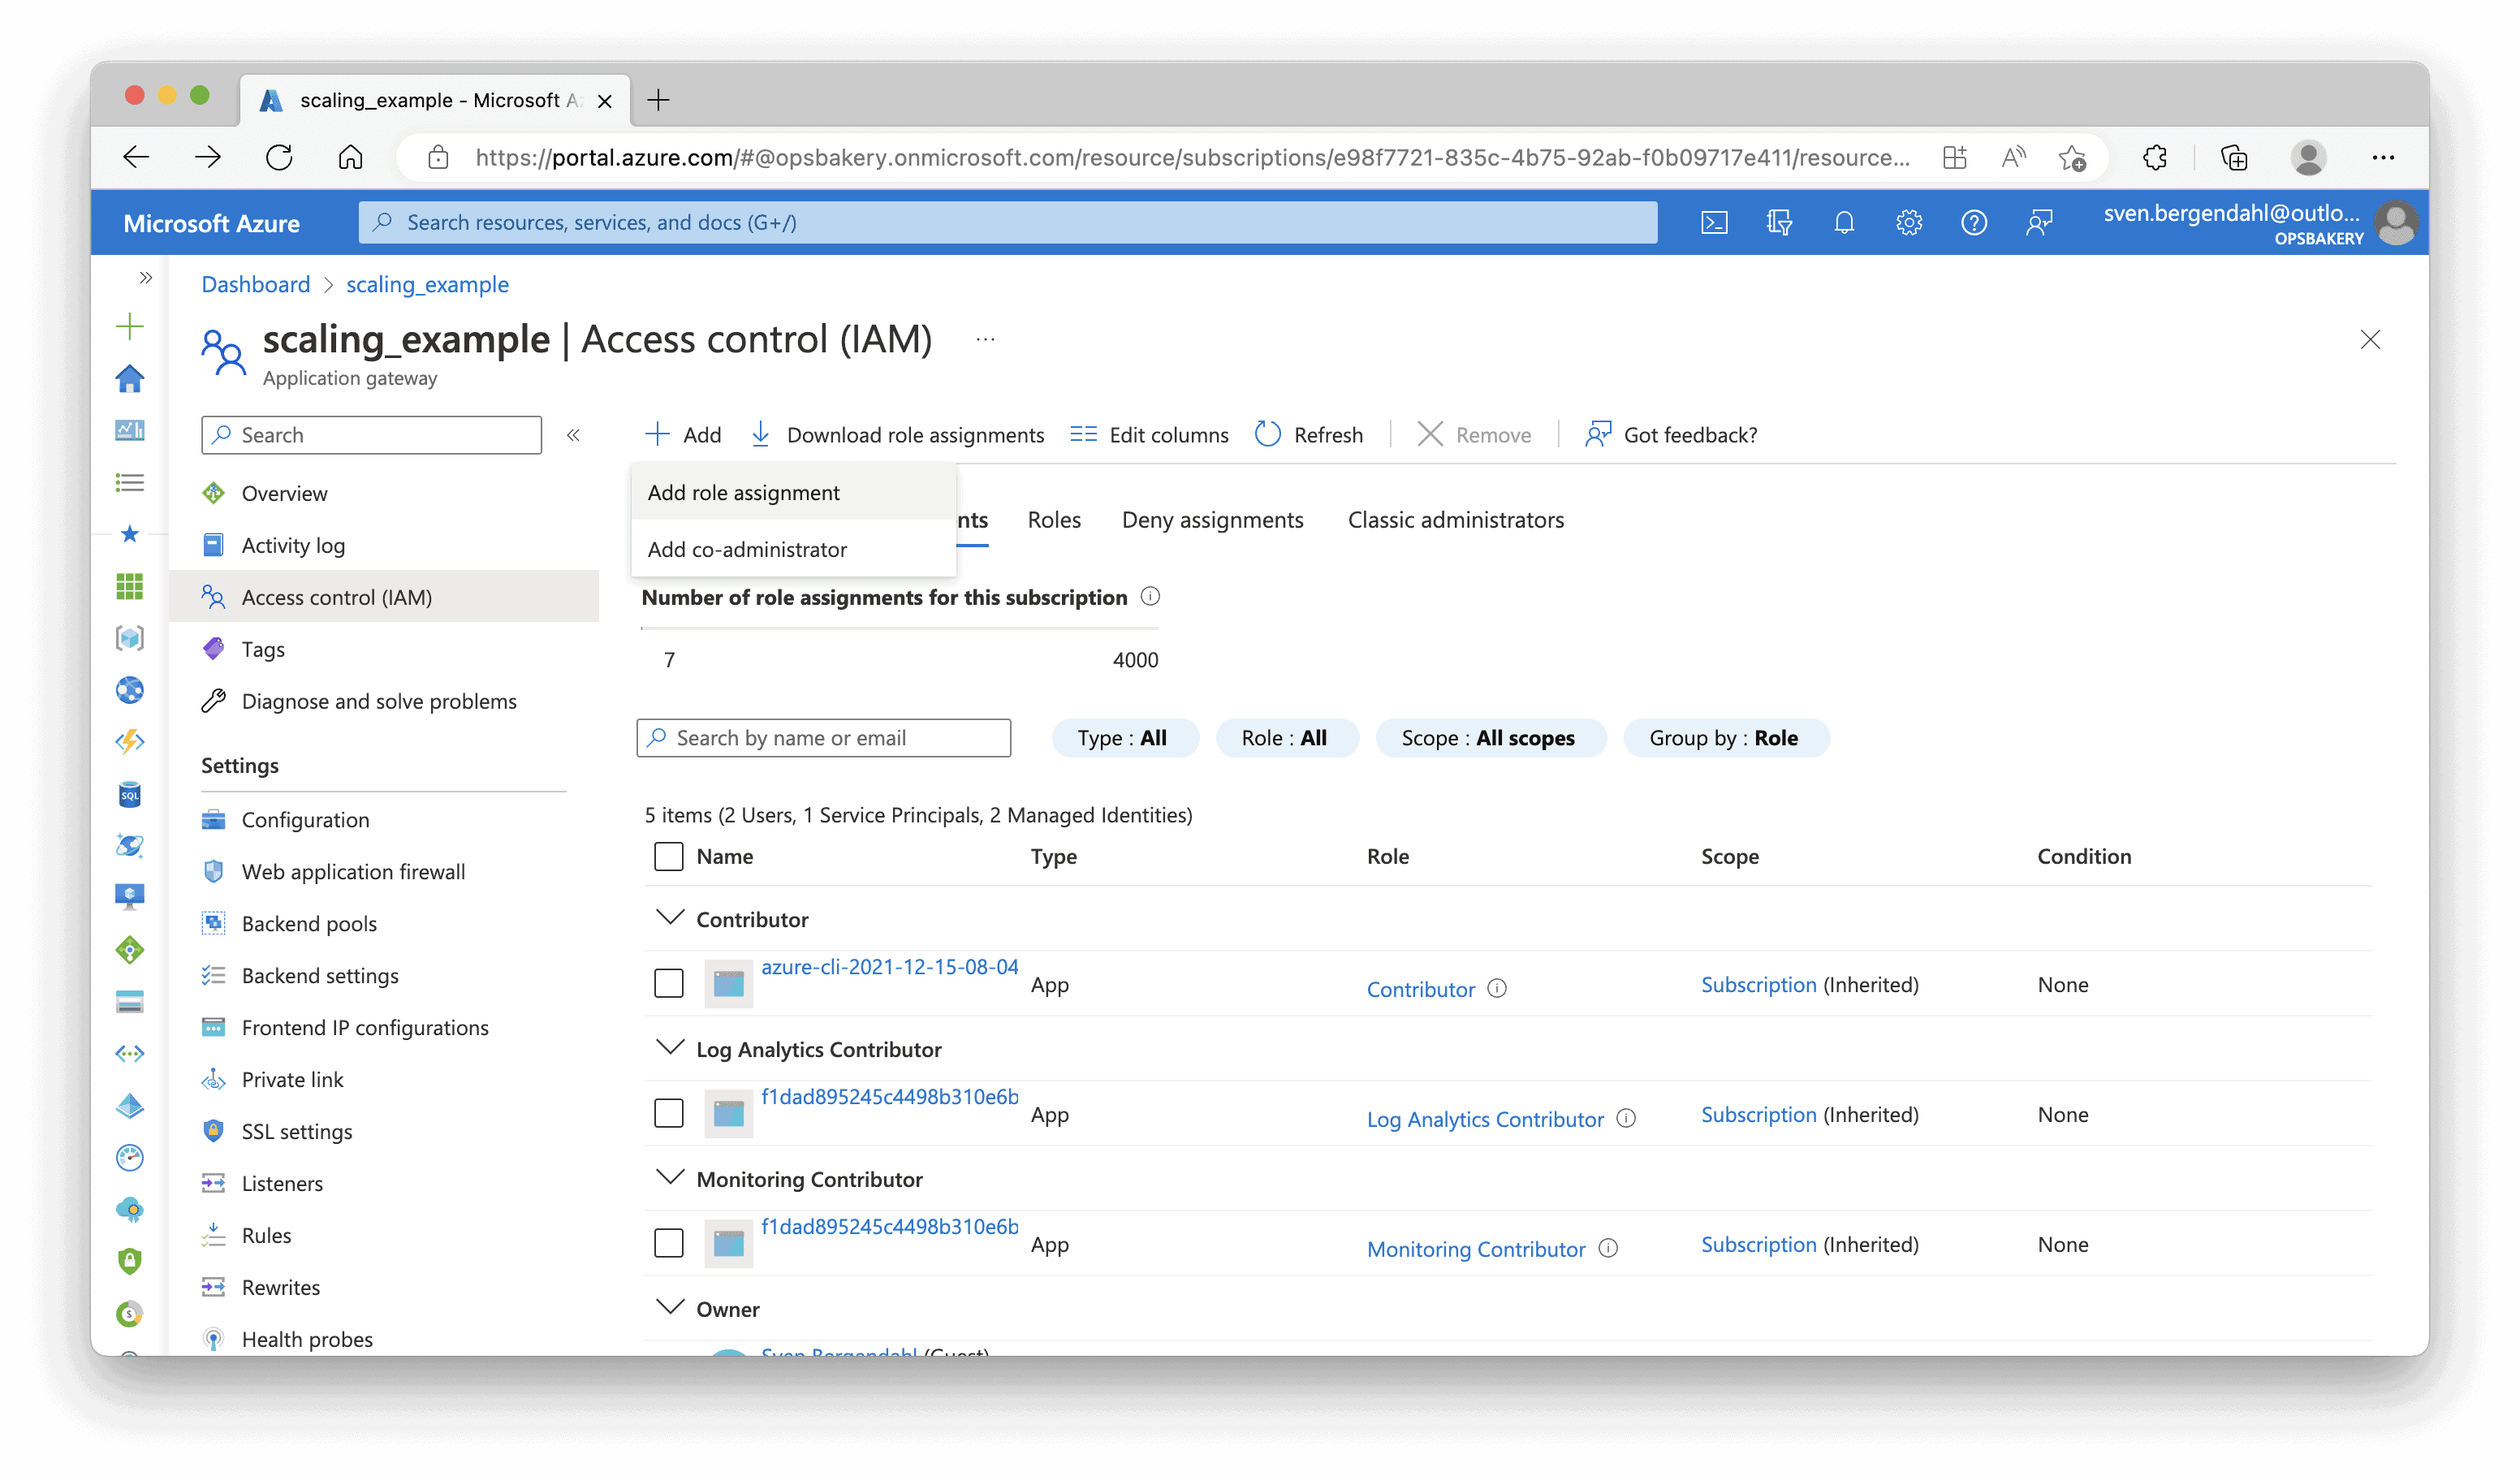
Task: Open Azure Cloud Shell icon
Action: [1714, 222]
